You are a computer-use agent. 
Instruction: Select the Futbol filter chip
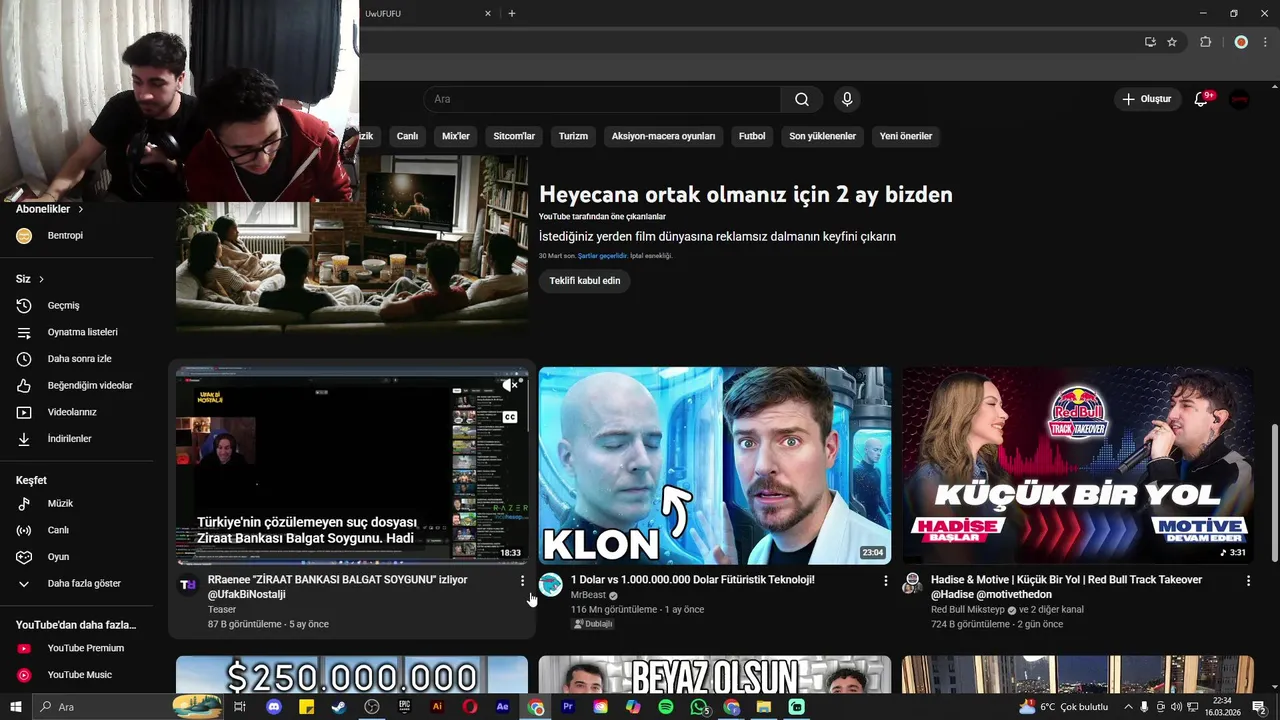pyautogui.click(x=752, y=136)
